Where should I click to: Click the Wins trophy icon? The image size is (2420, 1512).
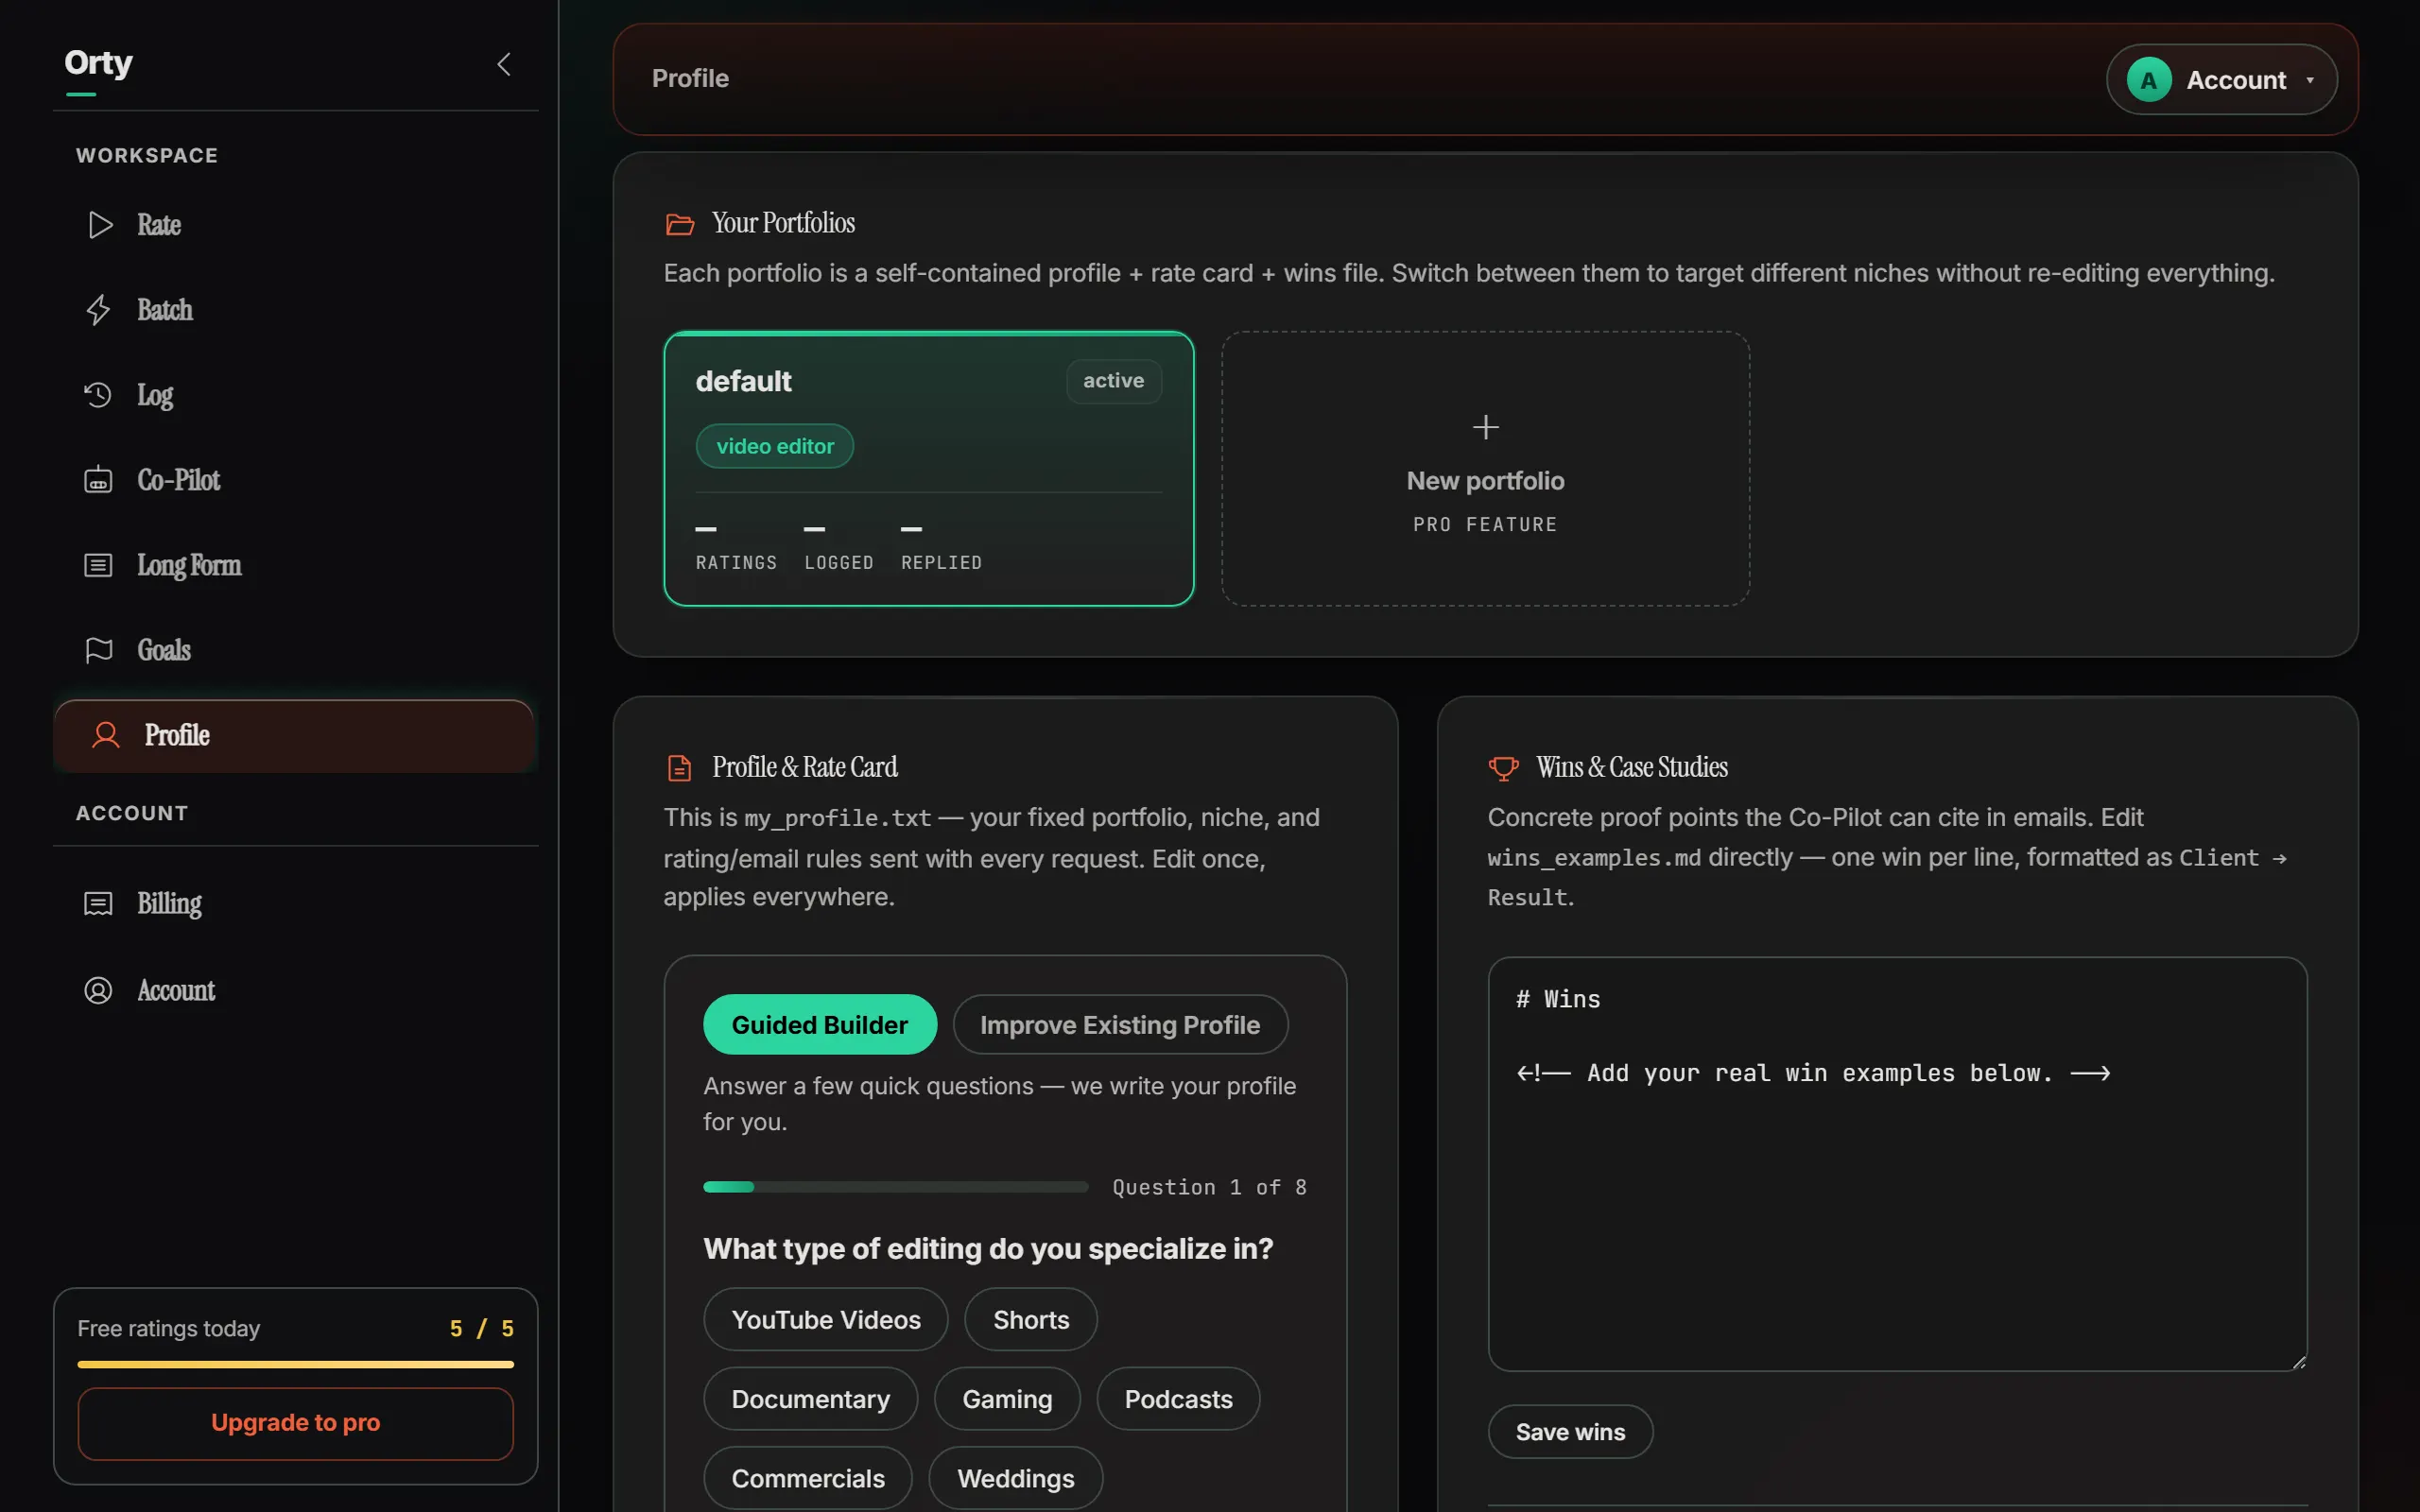1503,768
